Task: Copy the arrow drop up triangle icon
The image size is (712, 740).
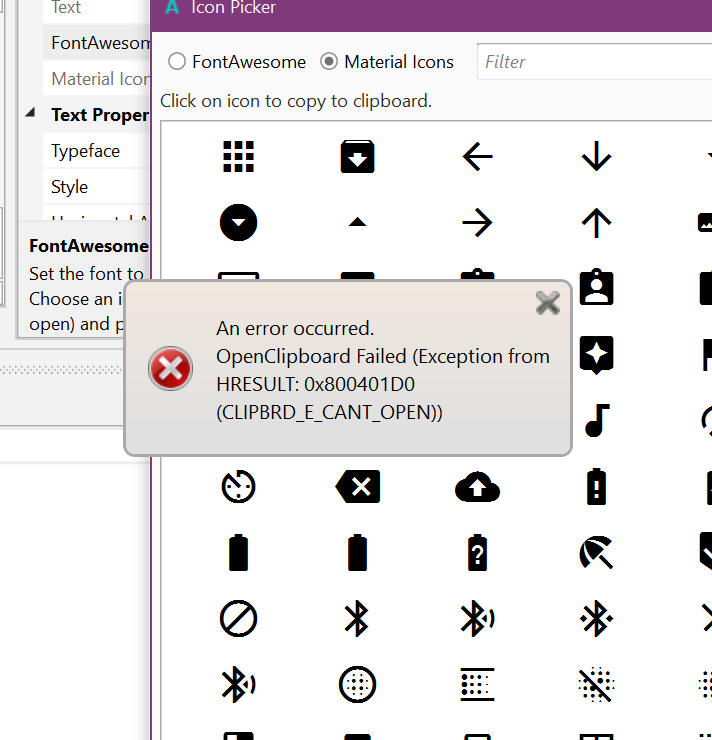Action: [357, 222]
